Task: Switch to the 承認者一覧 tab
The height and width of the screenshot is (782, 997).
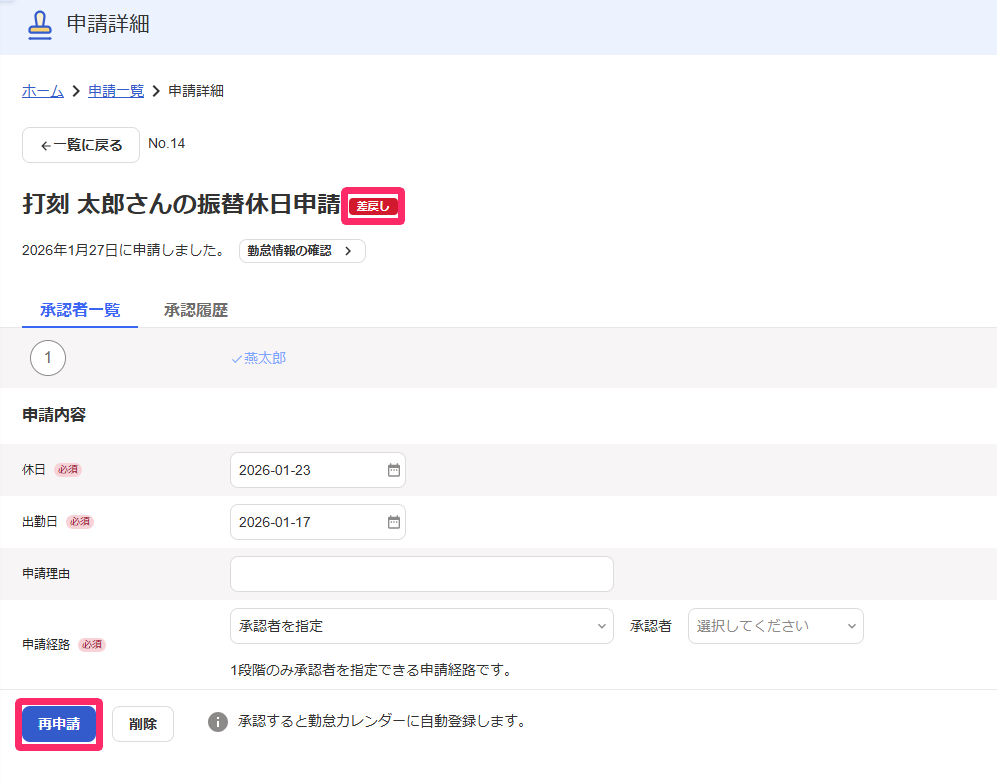Action: pyautogui.click(x=80, y=310)
